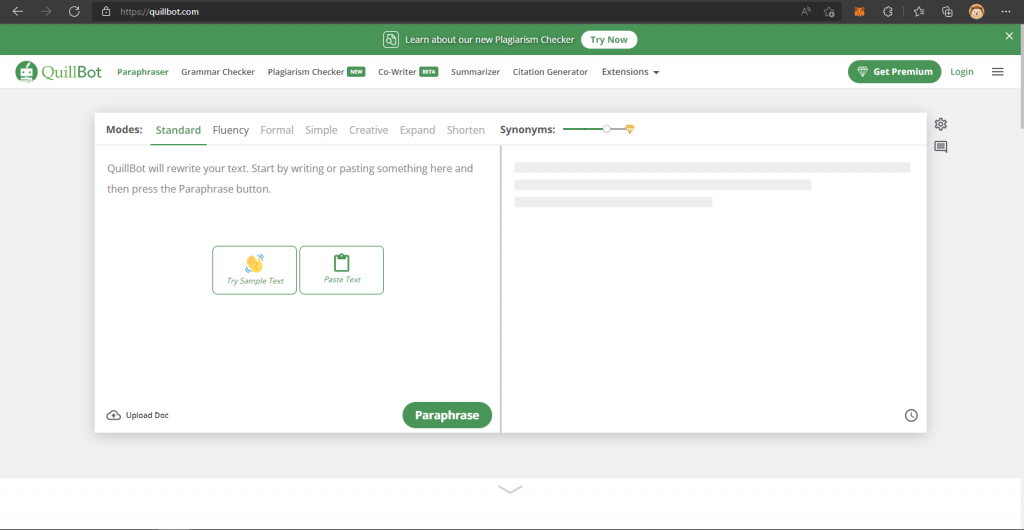Open the history clock icon
The image size is (1024, 530).
click(911, 415)
